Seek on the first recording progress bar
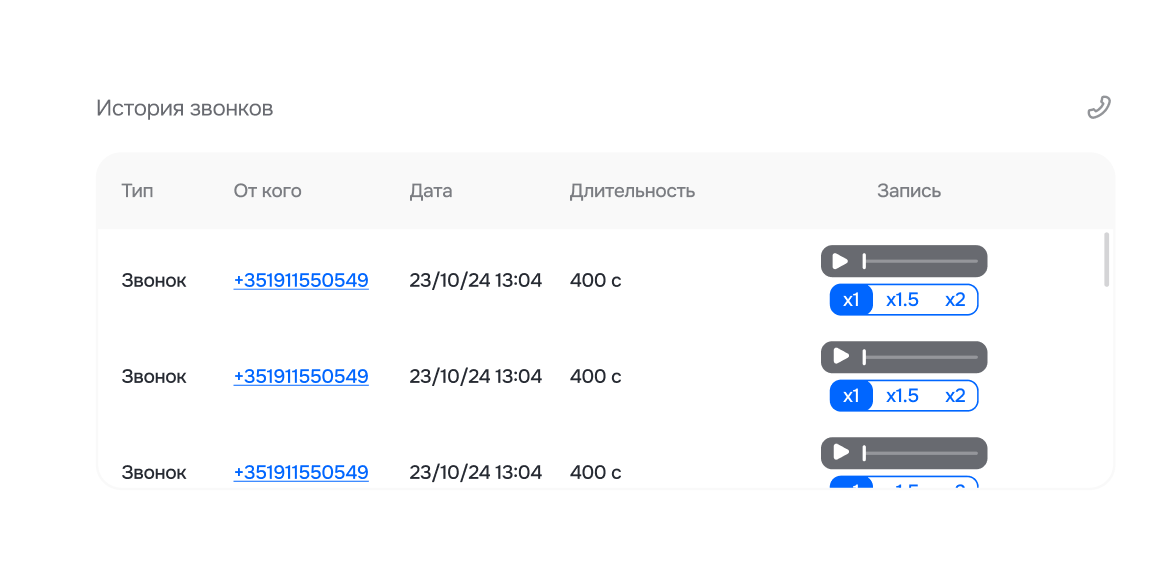Screen dimensions: 1174x582 pos(920,261)
